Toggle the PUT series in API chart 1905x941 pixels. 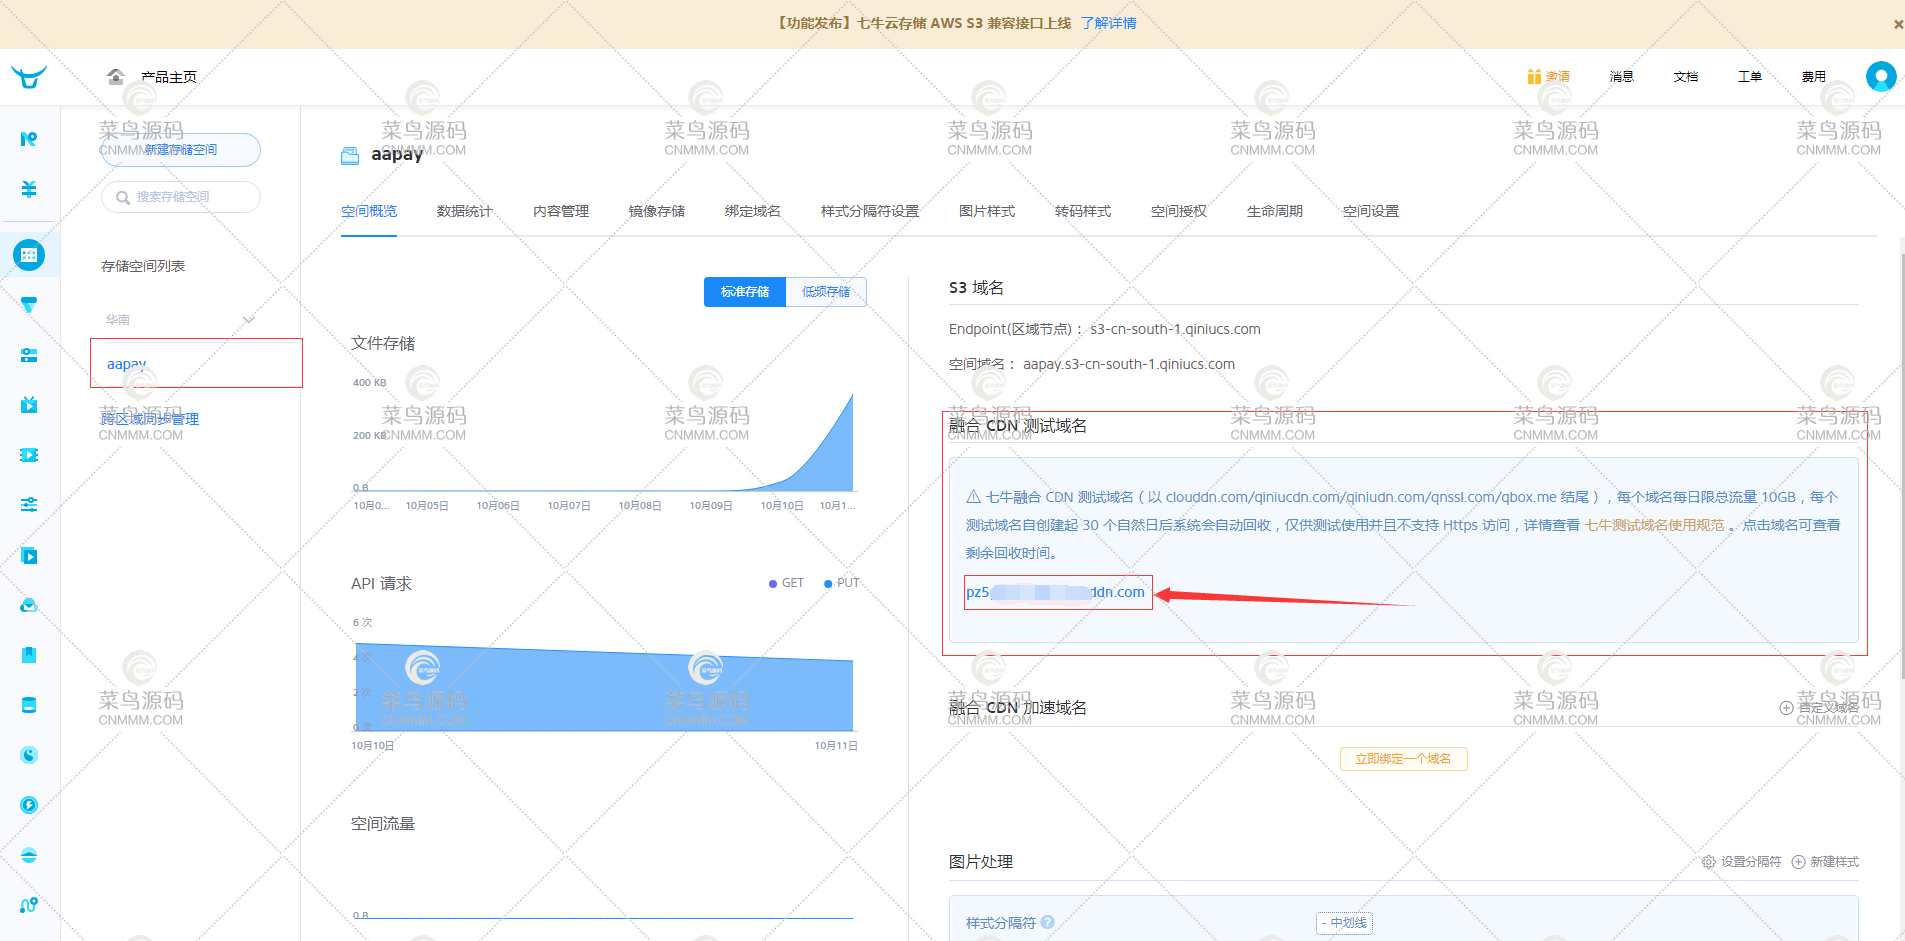coord(841,583)
